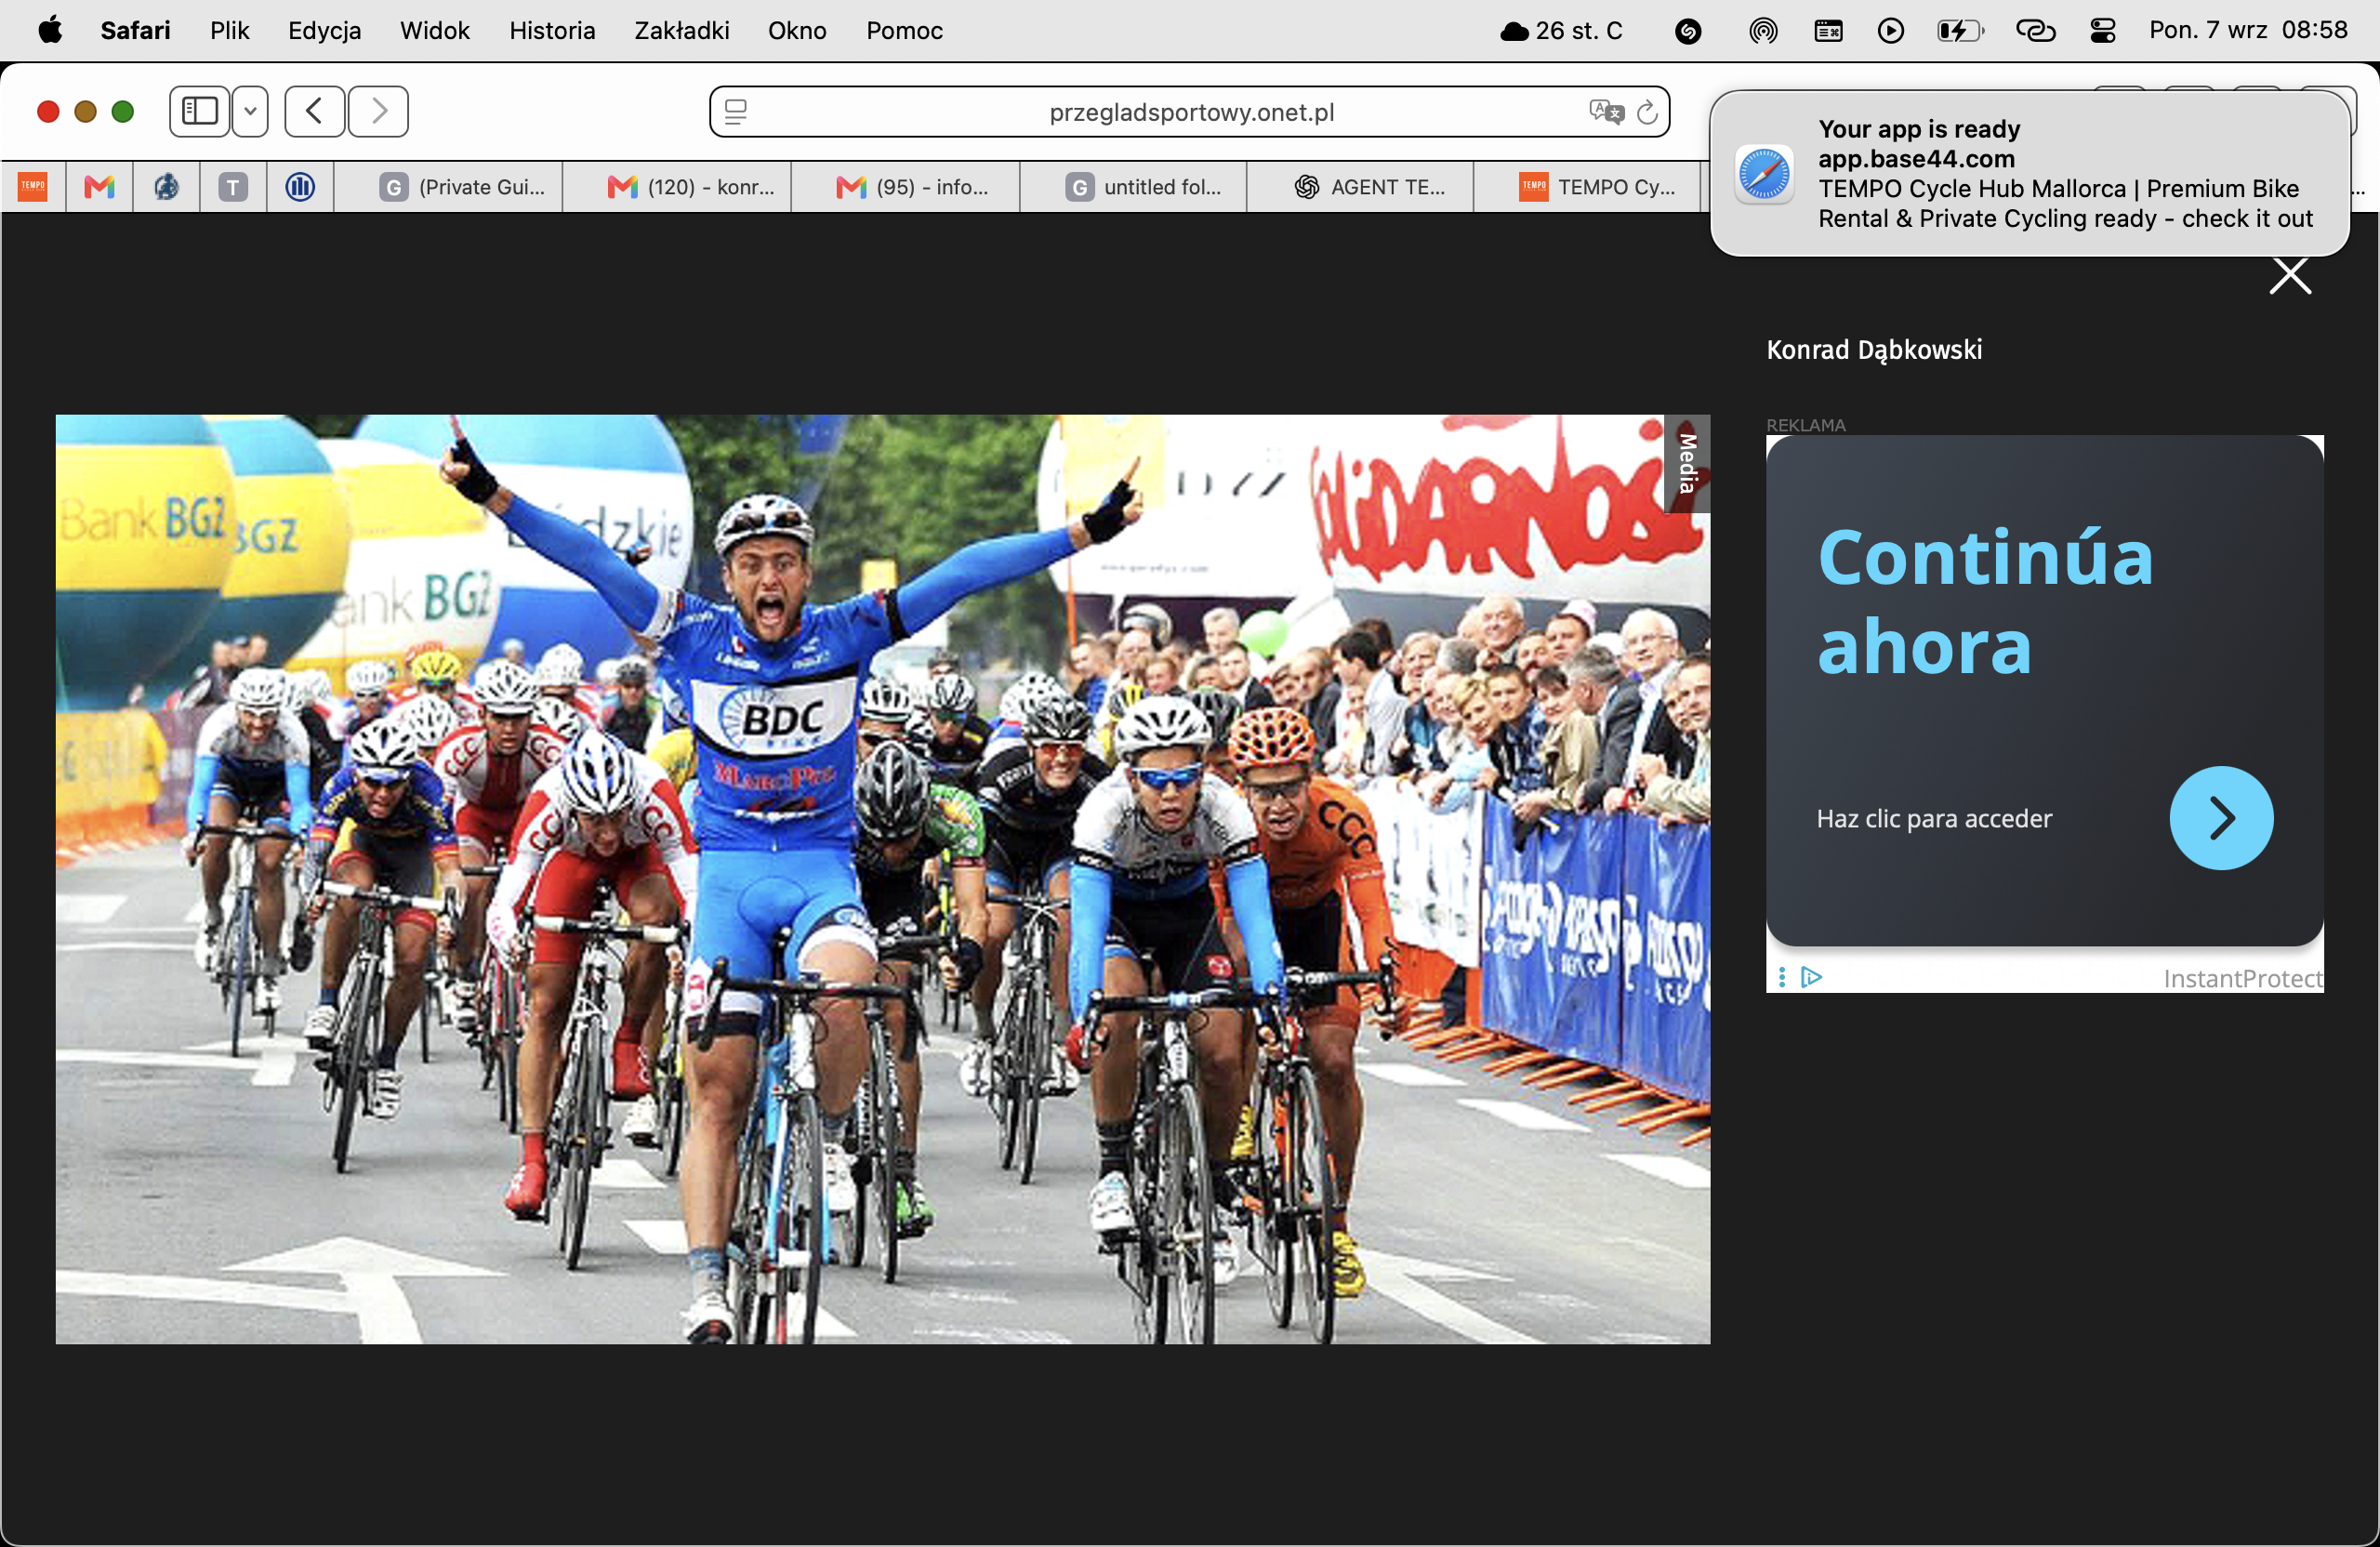Screen dimensions: 2380x1547
Task: Open the AdChoices triangle icon
Action: point(1811,977)
